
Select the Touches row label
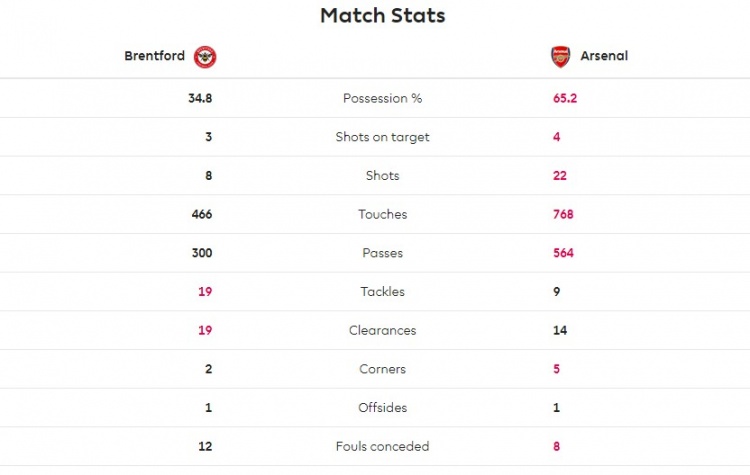(x=383, y=214)
